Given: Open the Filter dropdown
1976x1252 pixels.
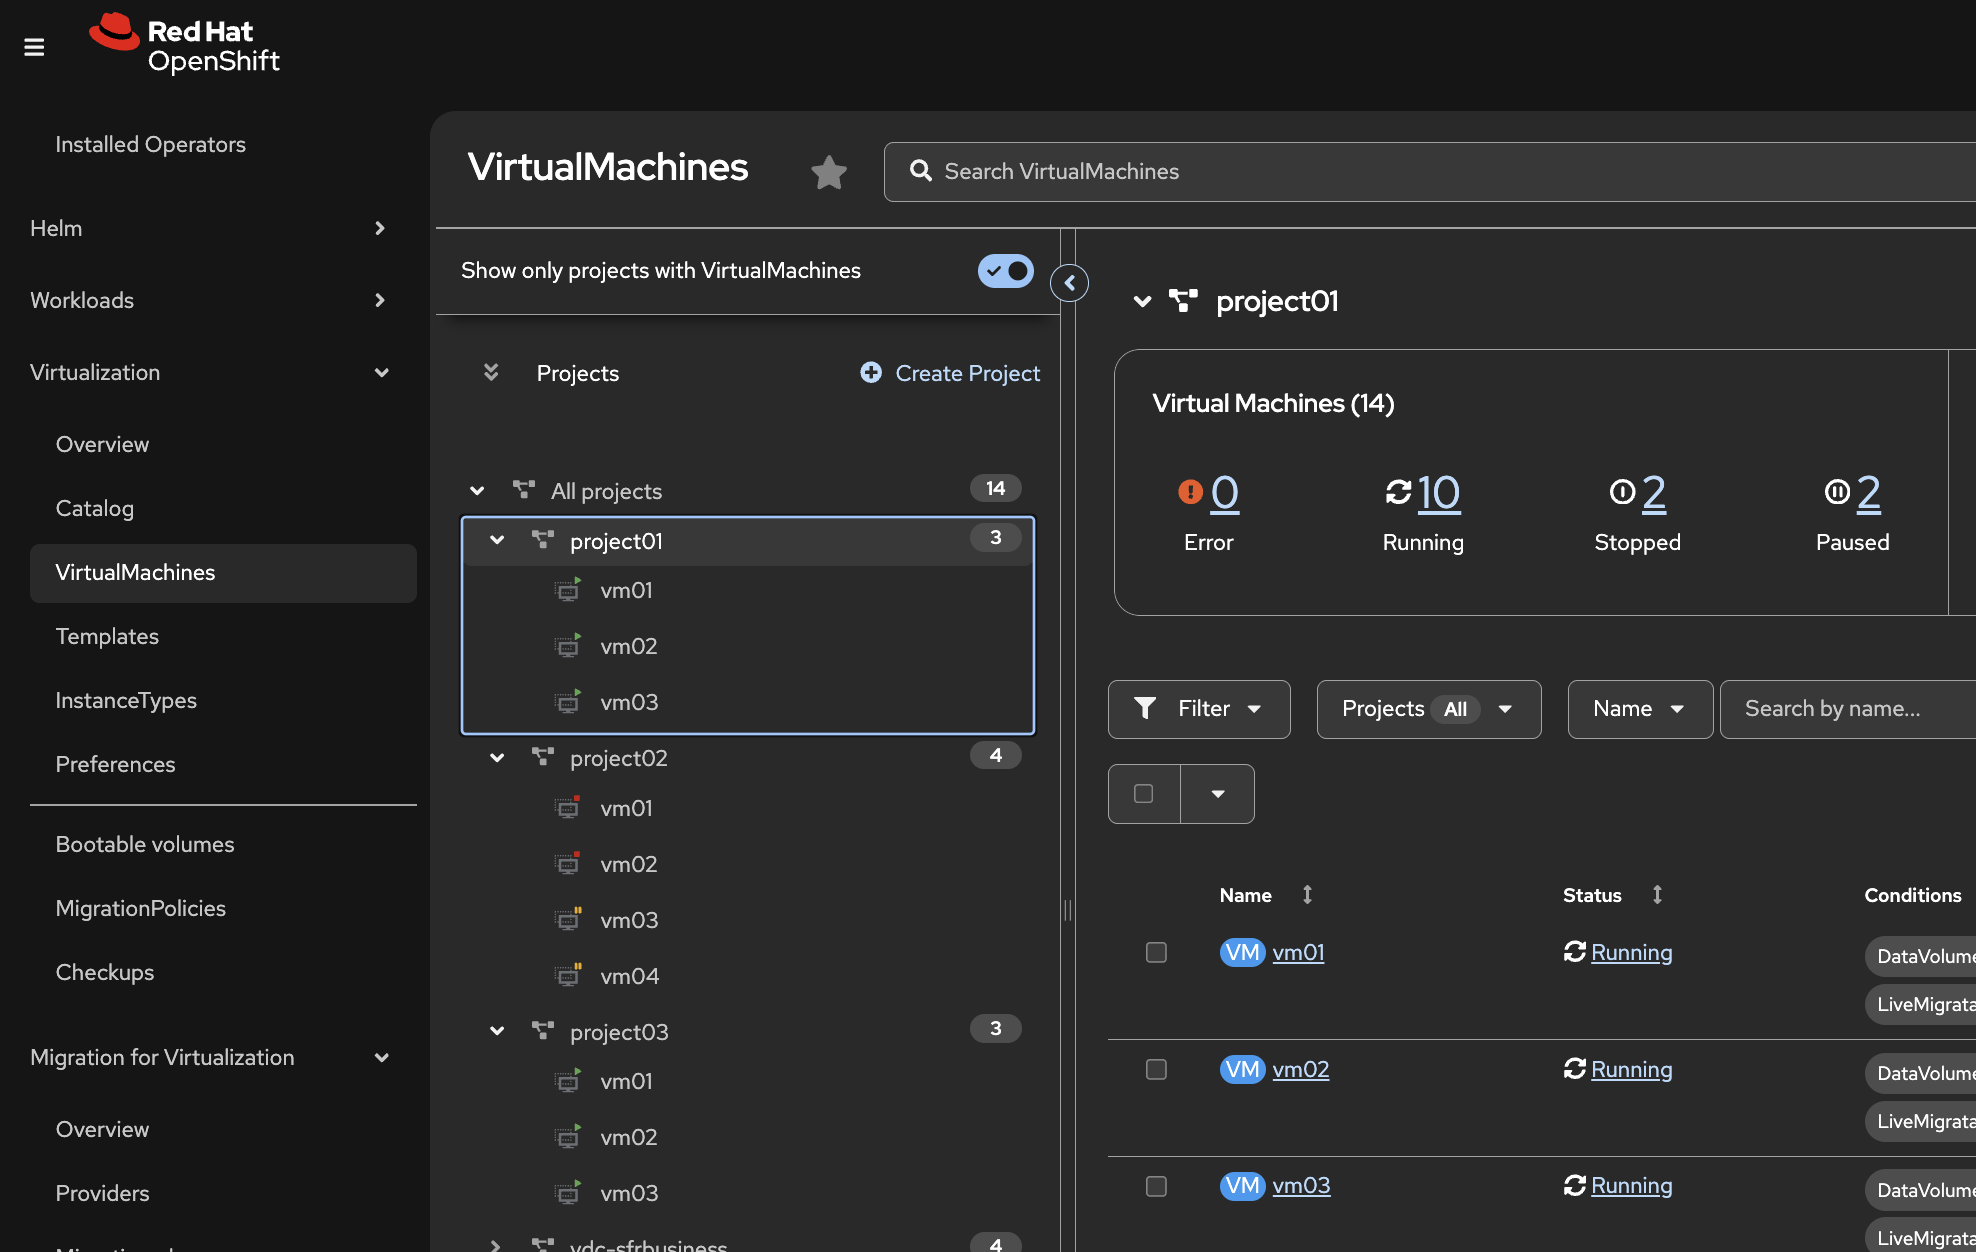Looking at the screenshot, I should (x=1199, y=709).
